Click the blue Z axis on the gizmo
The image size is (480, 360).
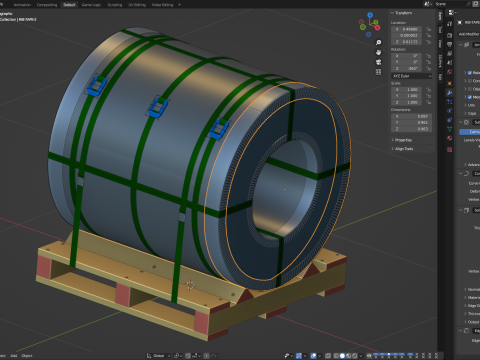coord(370,15)
